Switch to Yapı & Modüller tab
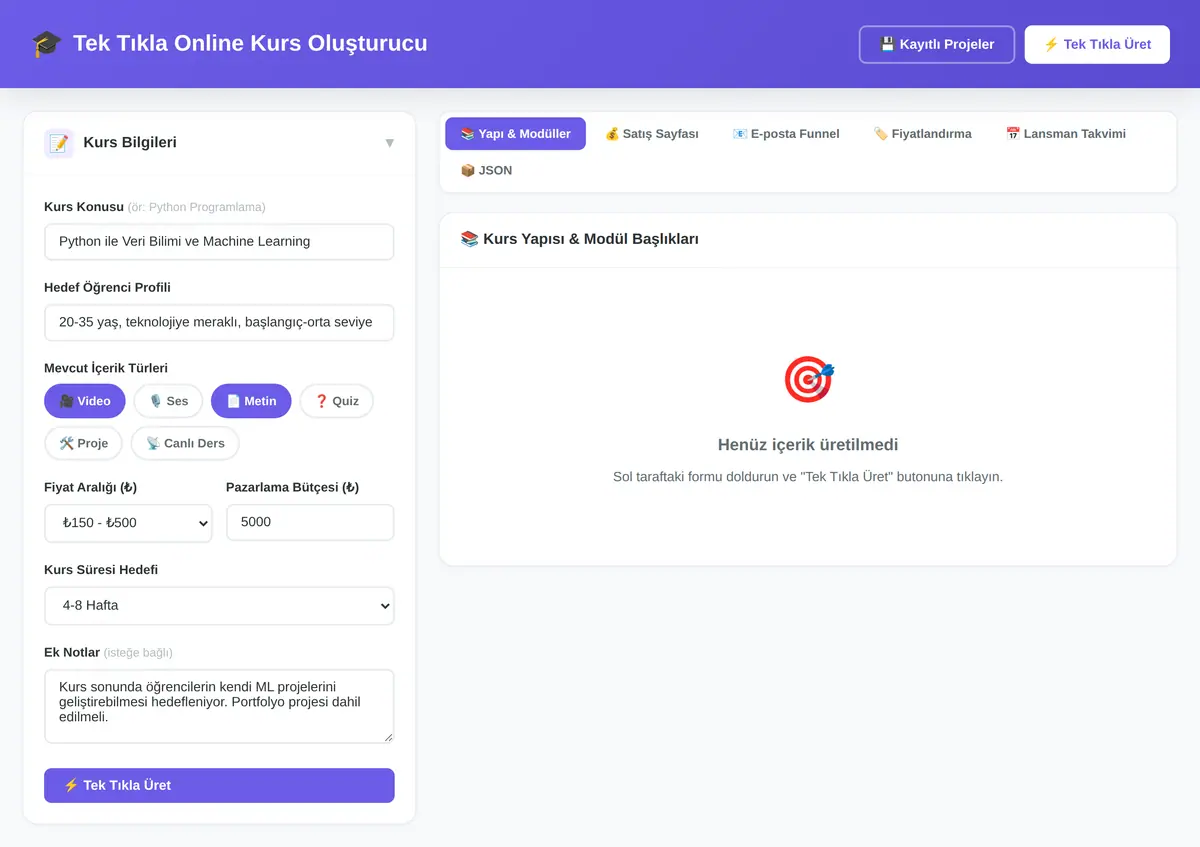This screenshot has width=1200, height=847. (x=515, y=133)
